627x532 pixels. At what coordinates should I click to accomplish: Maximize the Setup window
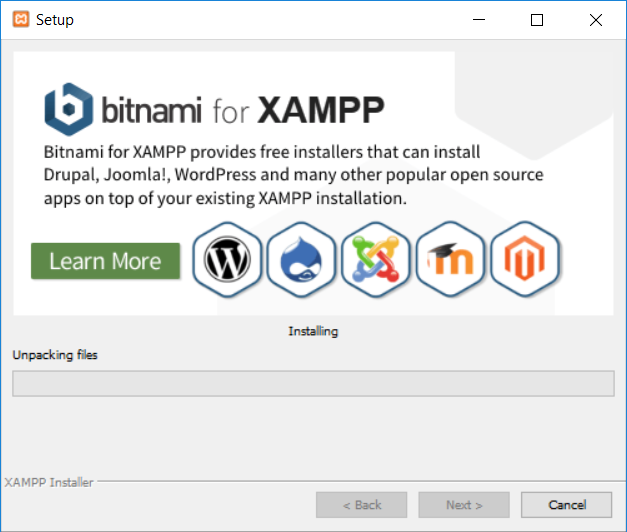pyautogui.click(x=537, y=20)
